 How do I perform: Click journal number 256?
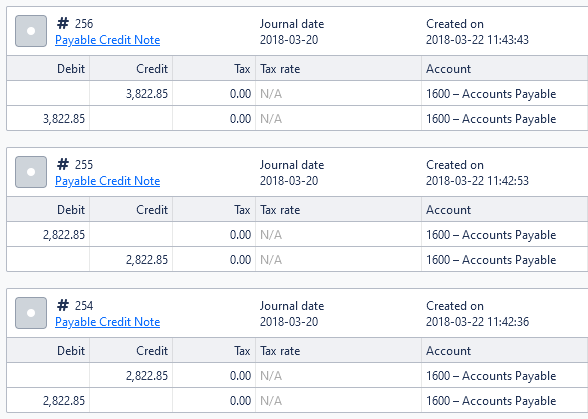click(x=84, y=24)
